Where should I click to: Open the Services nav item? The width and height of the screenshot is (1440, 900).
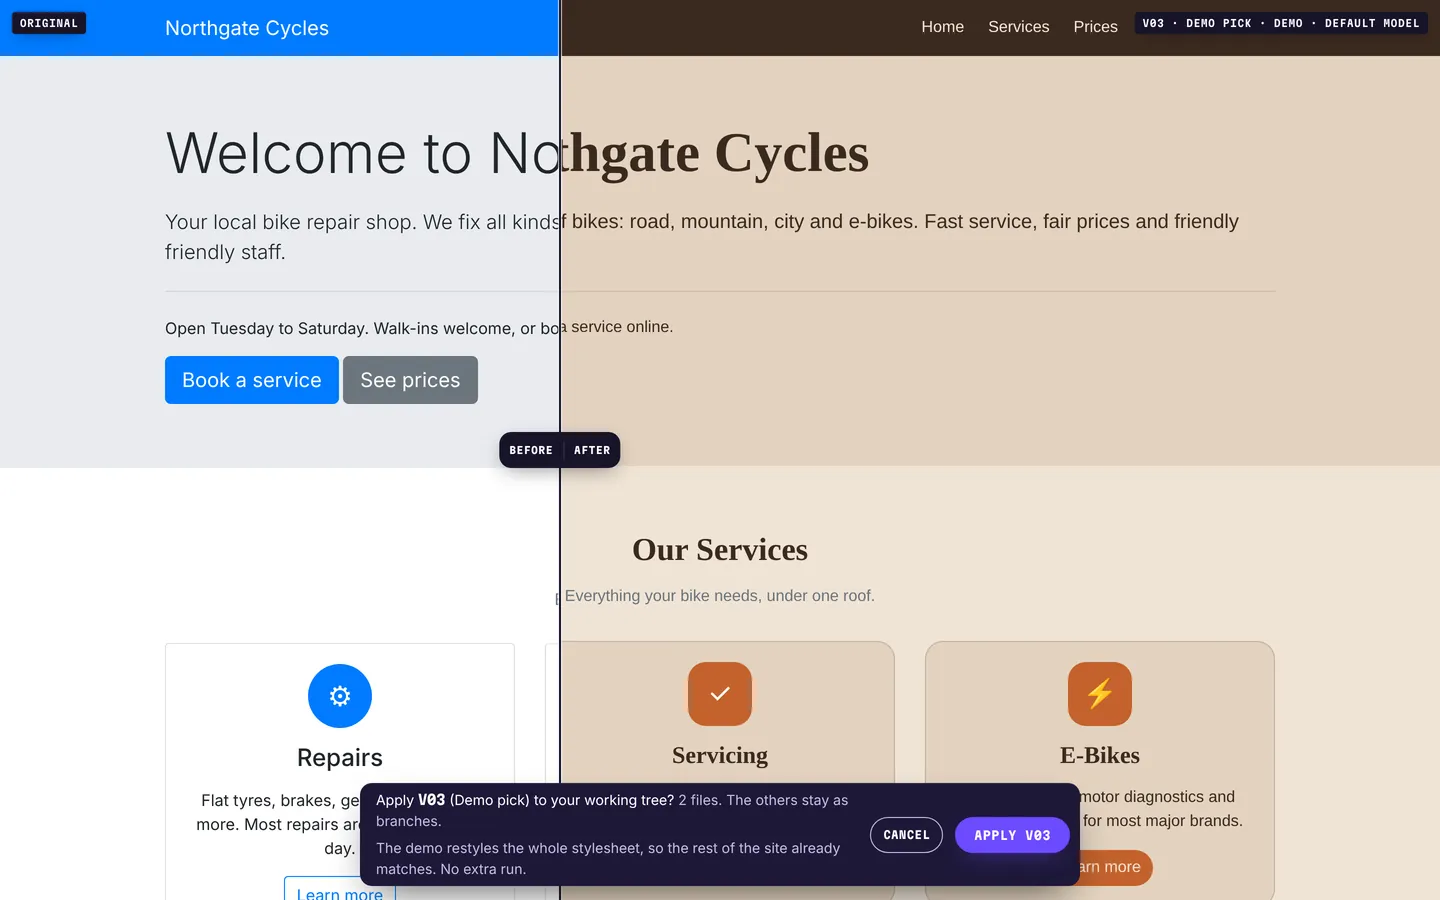tap(1019, 27)
